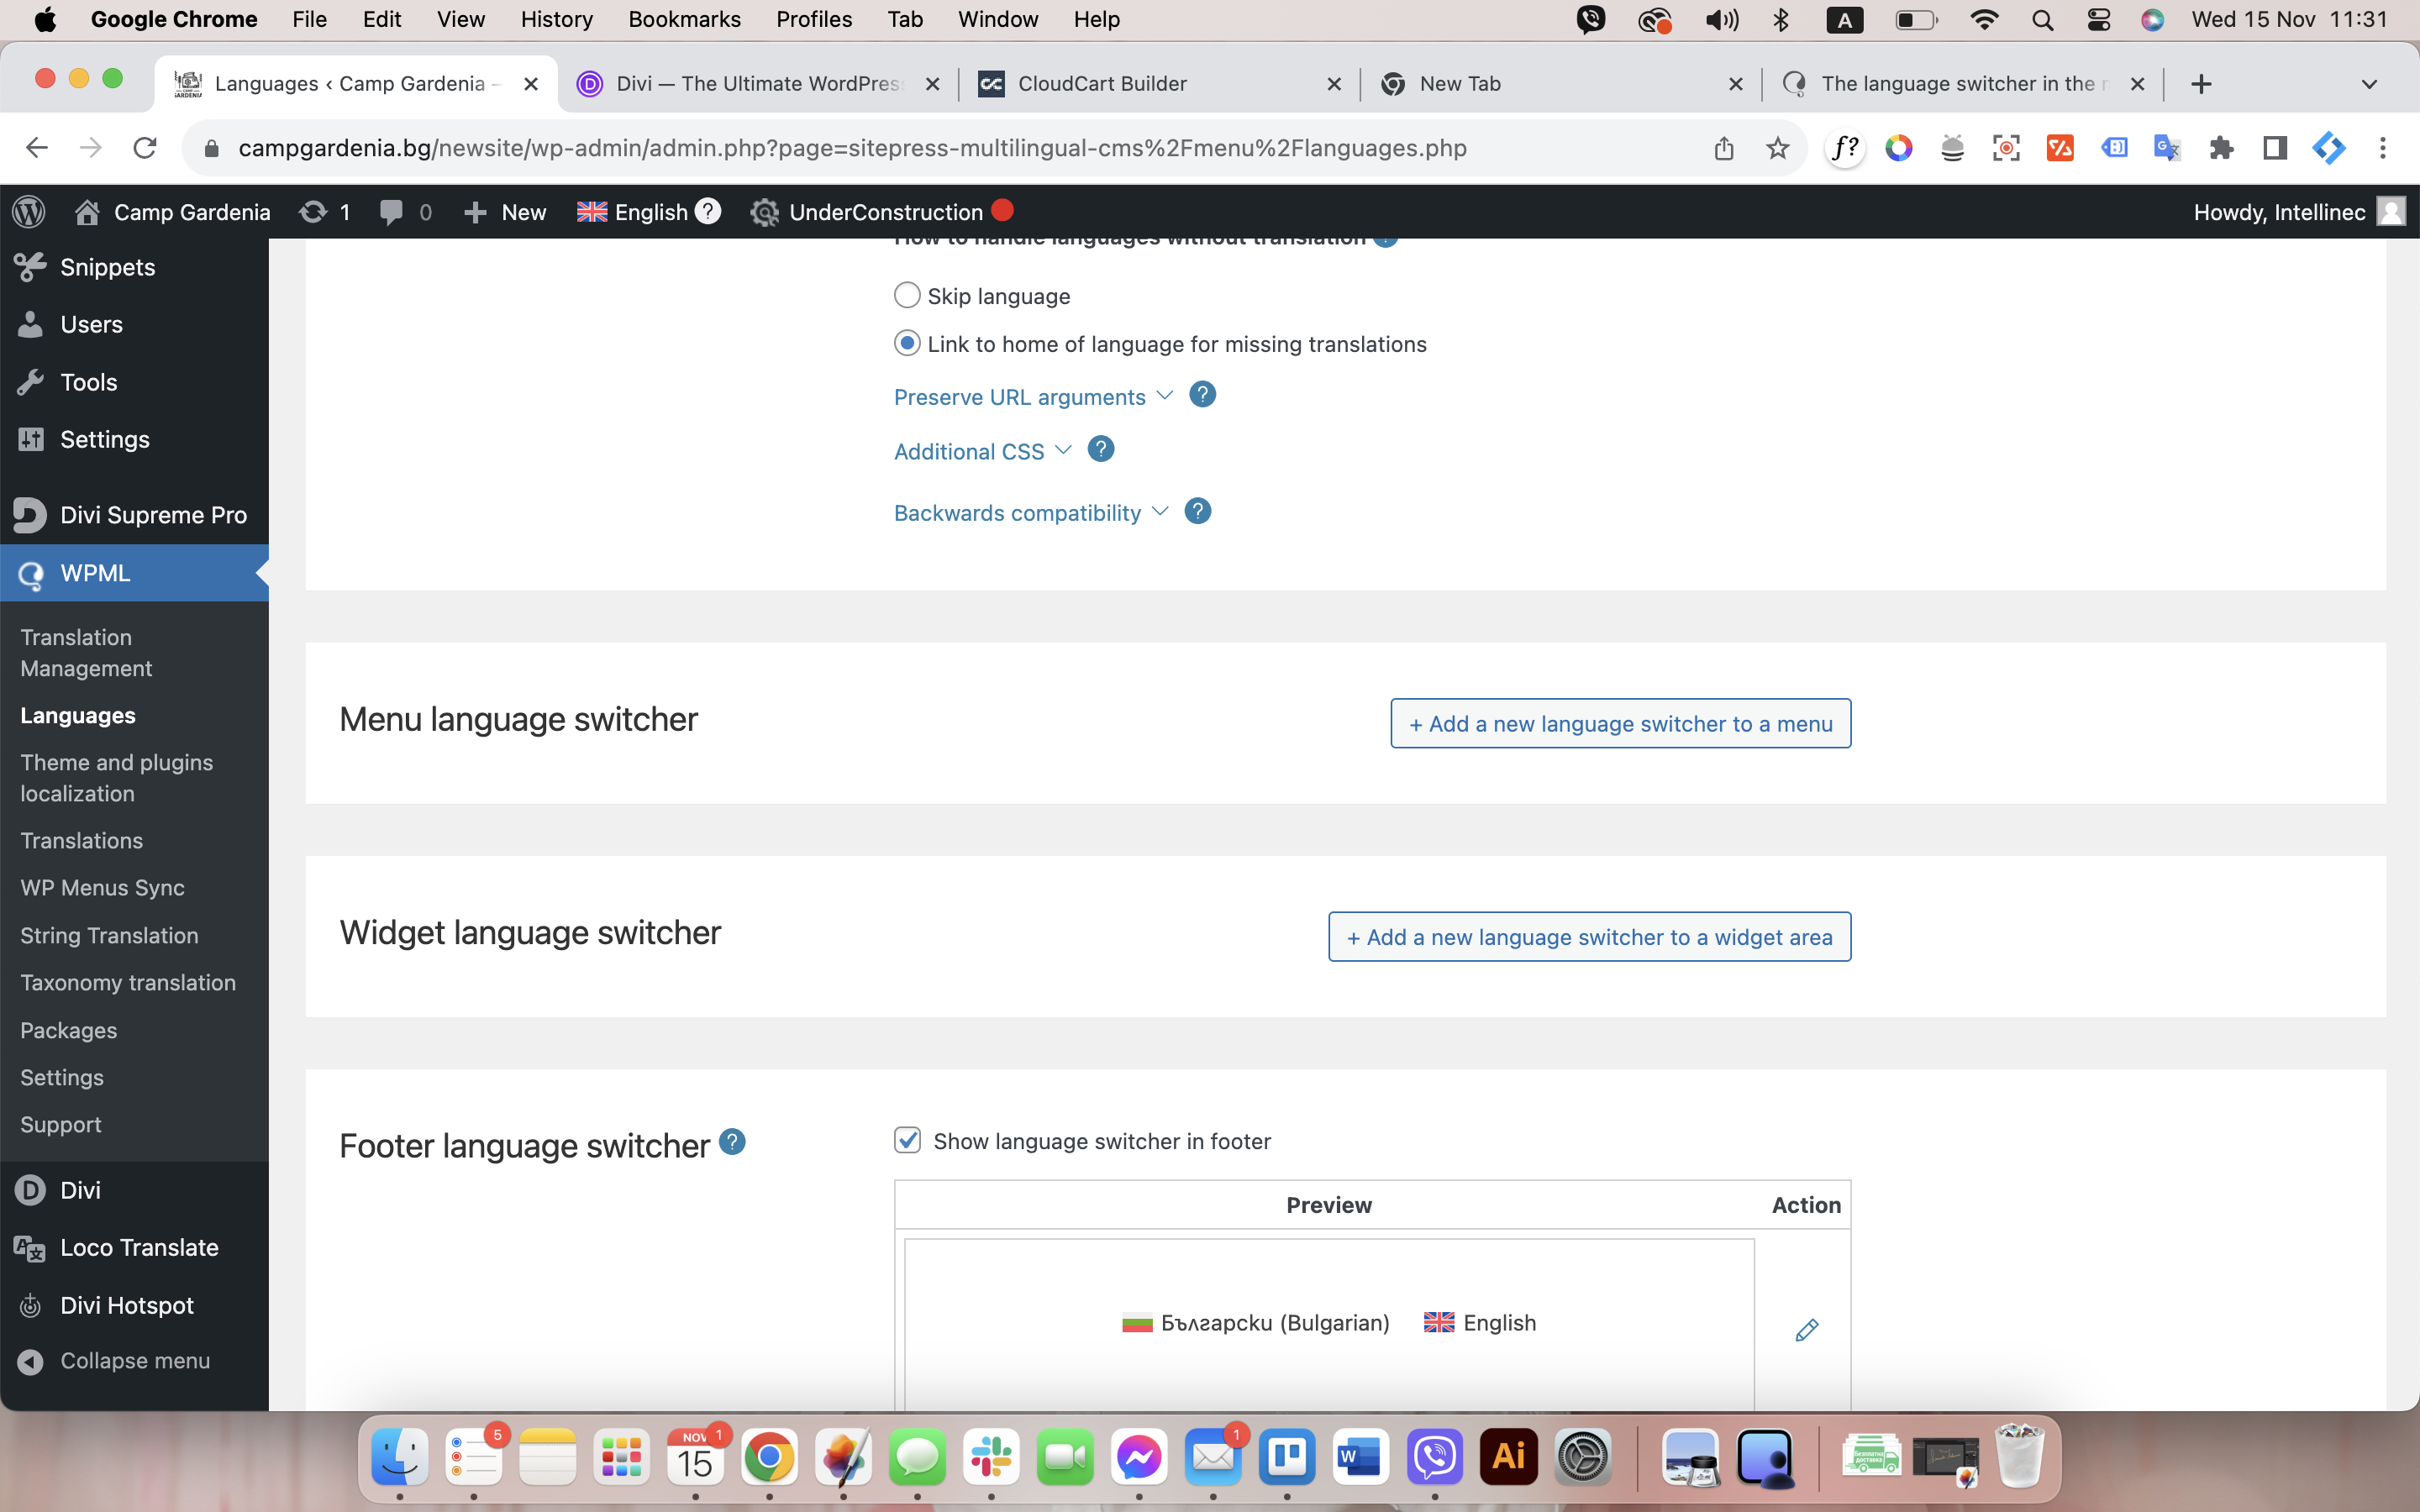Click help icon next to Backwards compatibility
Screen dimensions: 2420x1512
(1197, 511)
